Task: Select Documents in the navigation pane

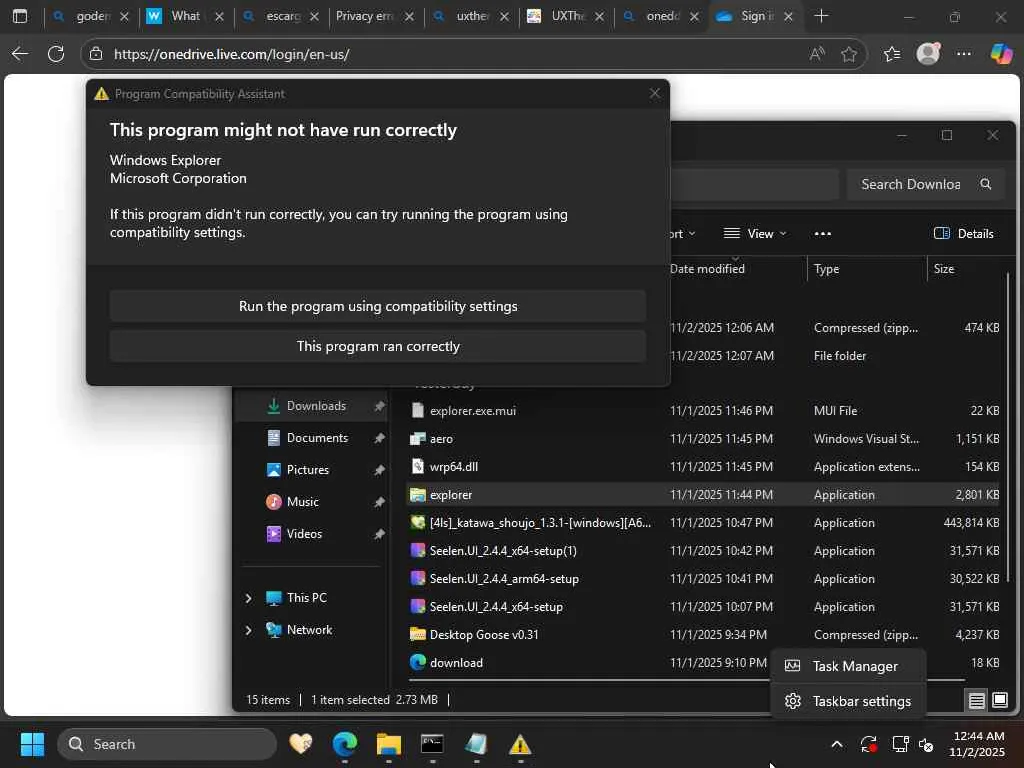Action: (x=317, y=438)
